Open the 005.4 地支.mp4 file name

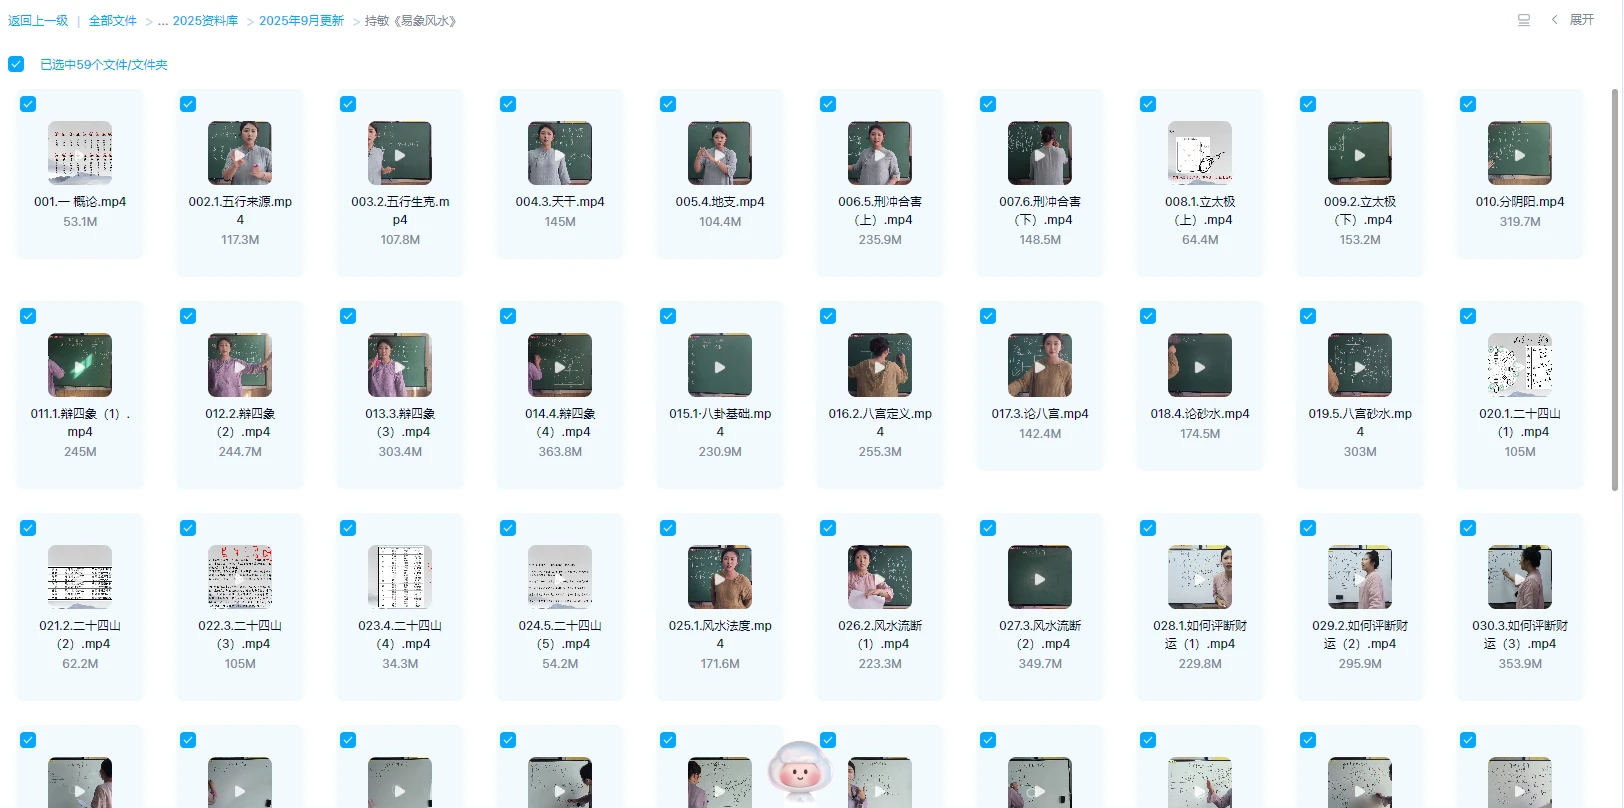(720, 202)
